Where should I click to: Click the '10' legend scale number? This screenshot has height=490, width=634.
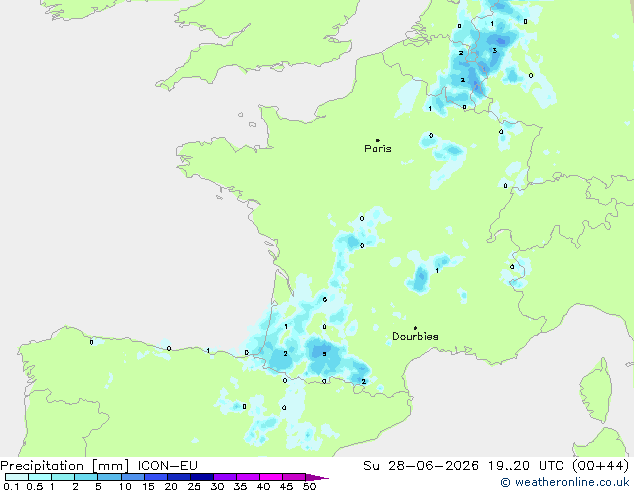(x=125, y=486)
